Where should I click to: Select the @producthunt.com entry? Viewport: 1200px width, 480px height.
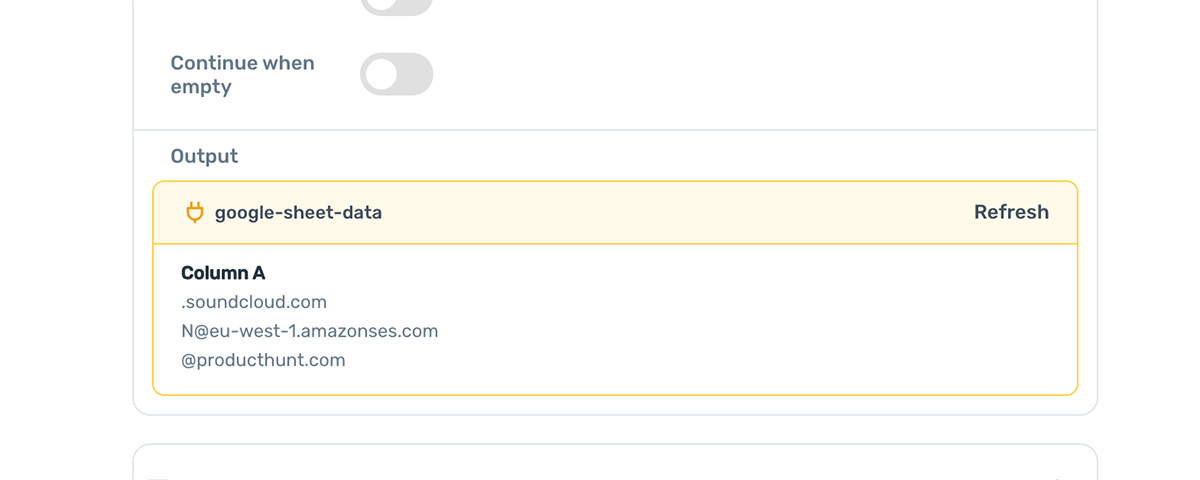click(x=263, y=360)
